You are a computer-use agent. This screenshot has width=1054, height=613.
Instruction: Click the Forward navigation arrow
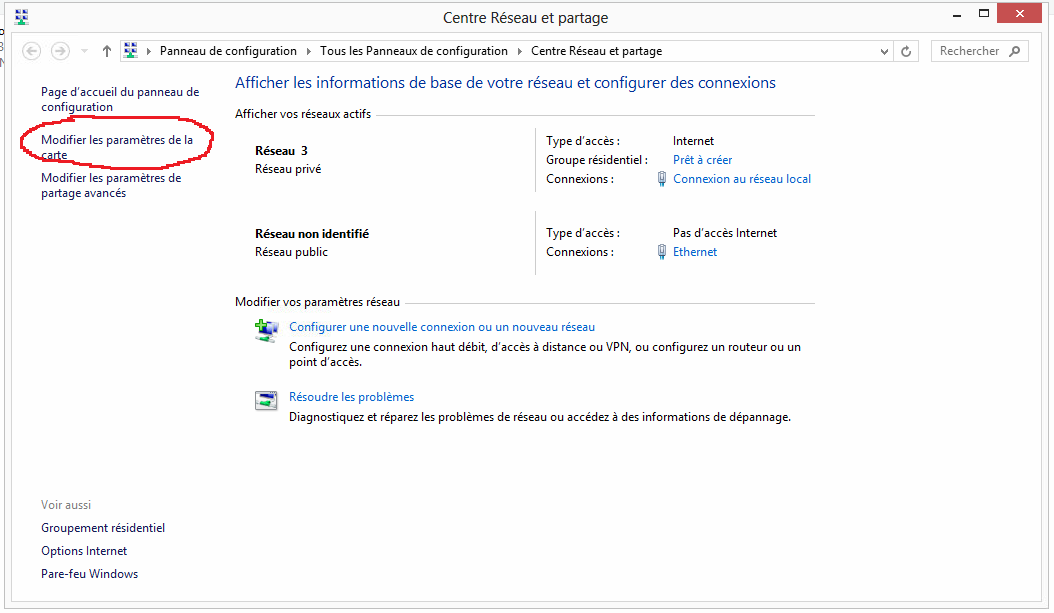click(x=60, y=51)
